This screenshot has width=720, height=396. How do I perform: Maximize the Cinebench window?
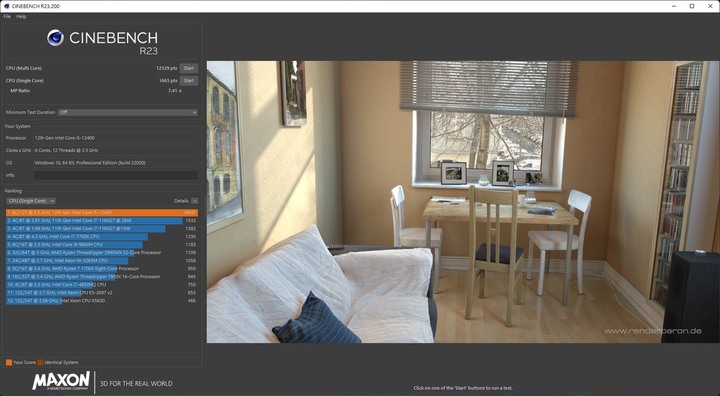692,6
